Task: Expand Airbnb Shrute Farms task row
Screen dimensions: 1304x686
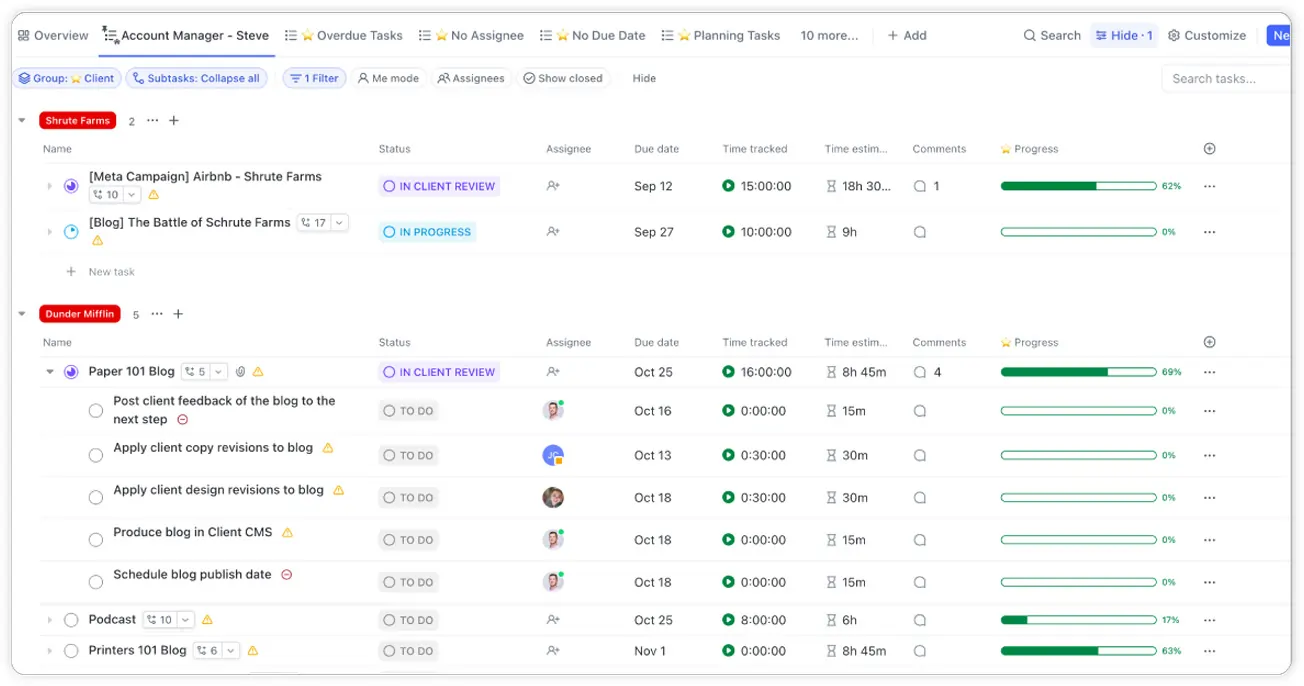Action: [x=49, y=186]
